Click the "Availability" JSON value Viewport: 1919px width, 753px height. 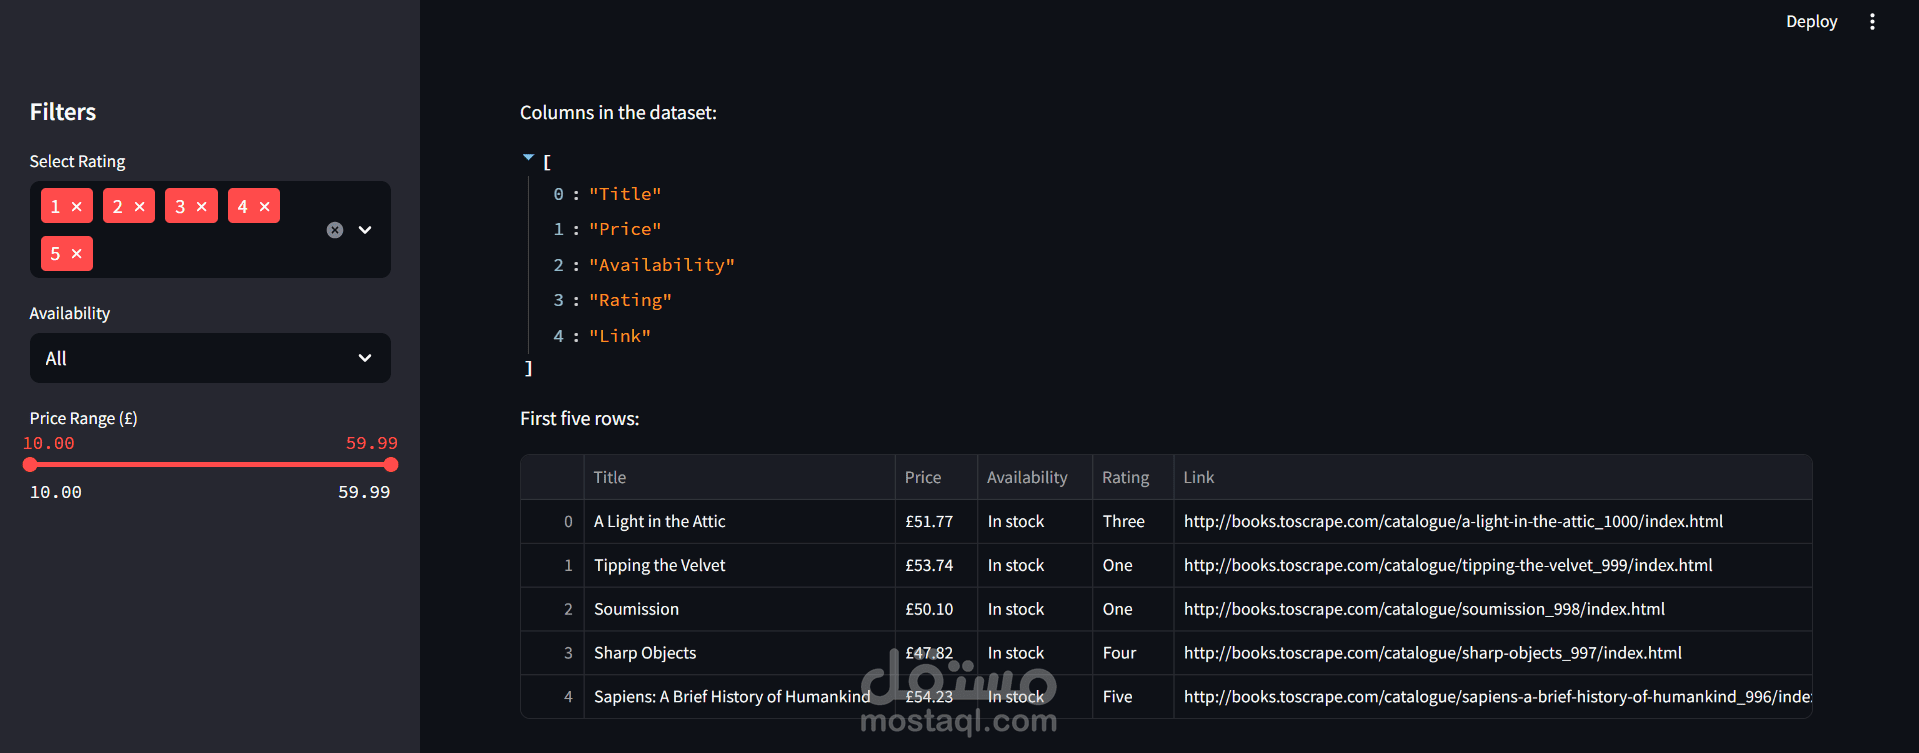pos(662,265)
